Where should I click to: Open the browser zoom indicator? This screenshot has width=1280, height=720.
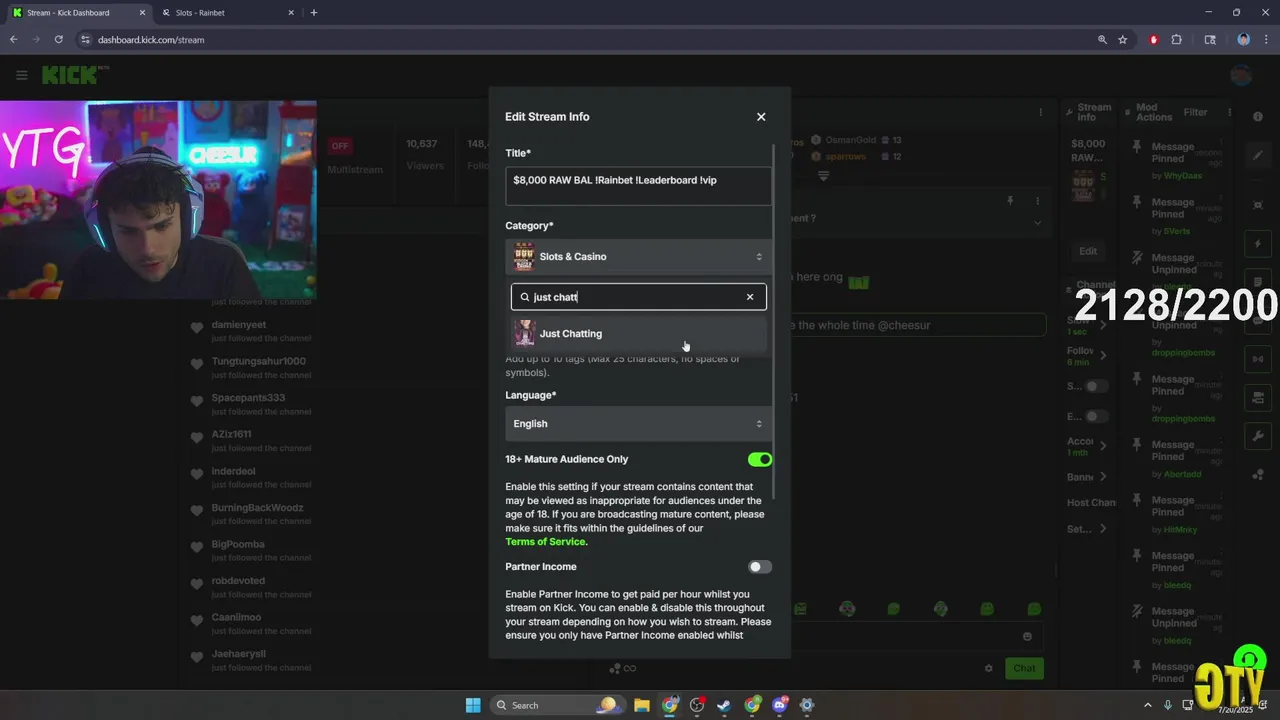1102,40
